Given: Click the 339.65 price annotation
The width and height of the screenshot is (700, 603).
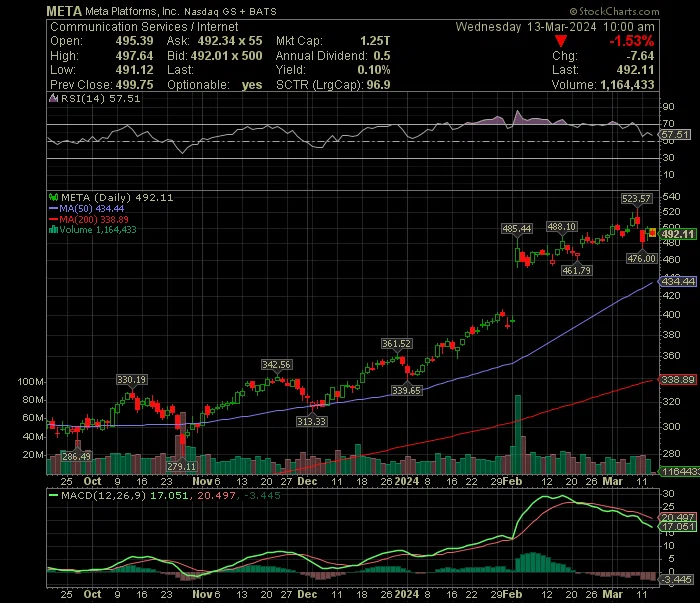Looking at the screenshot, I should 406,391.
